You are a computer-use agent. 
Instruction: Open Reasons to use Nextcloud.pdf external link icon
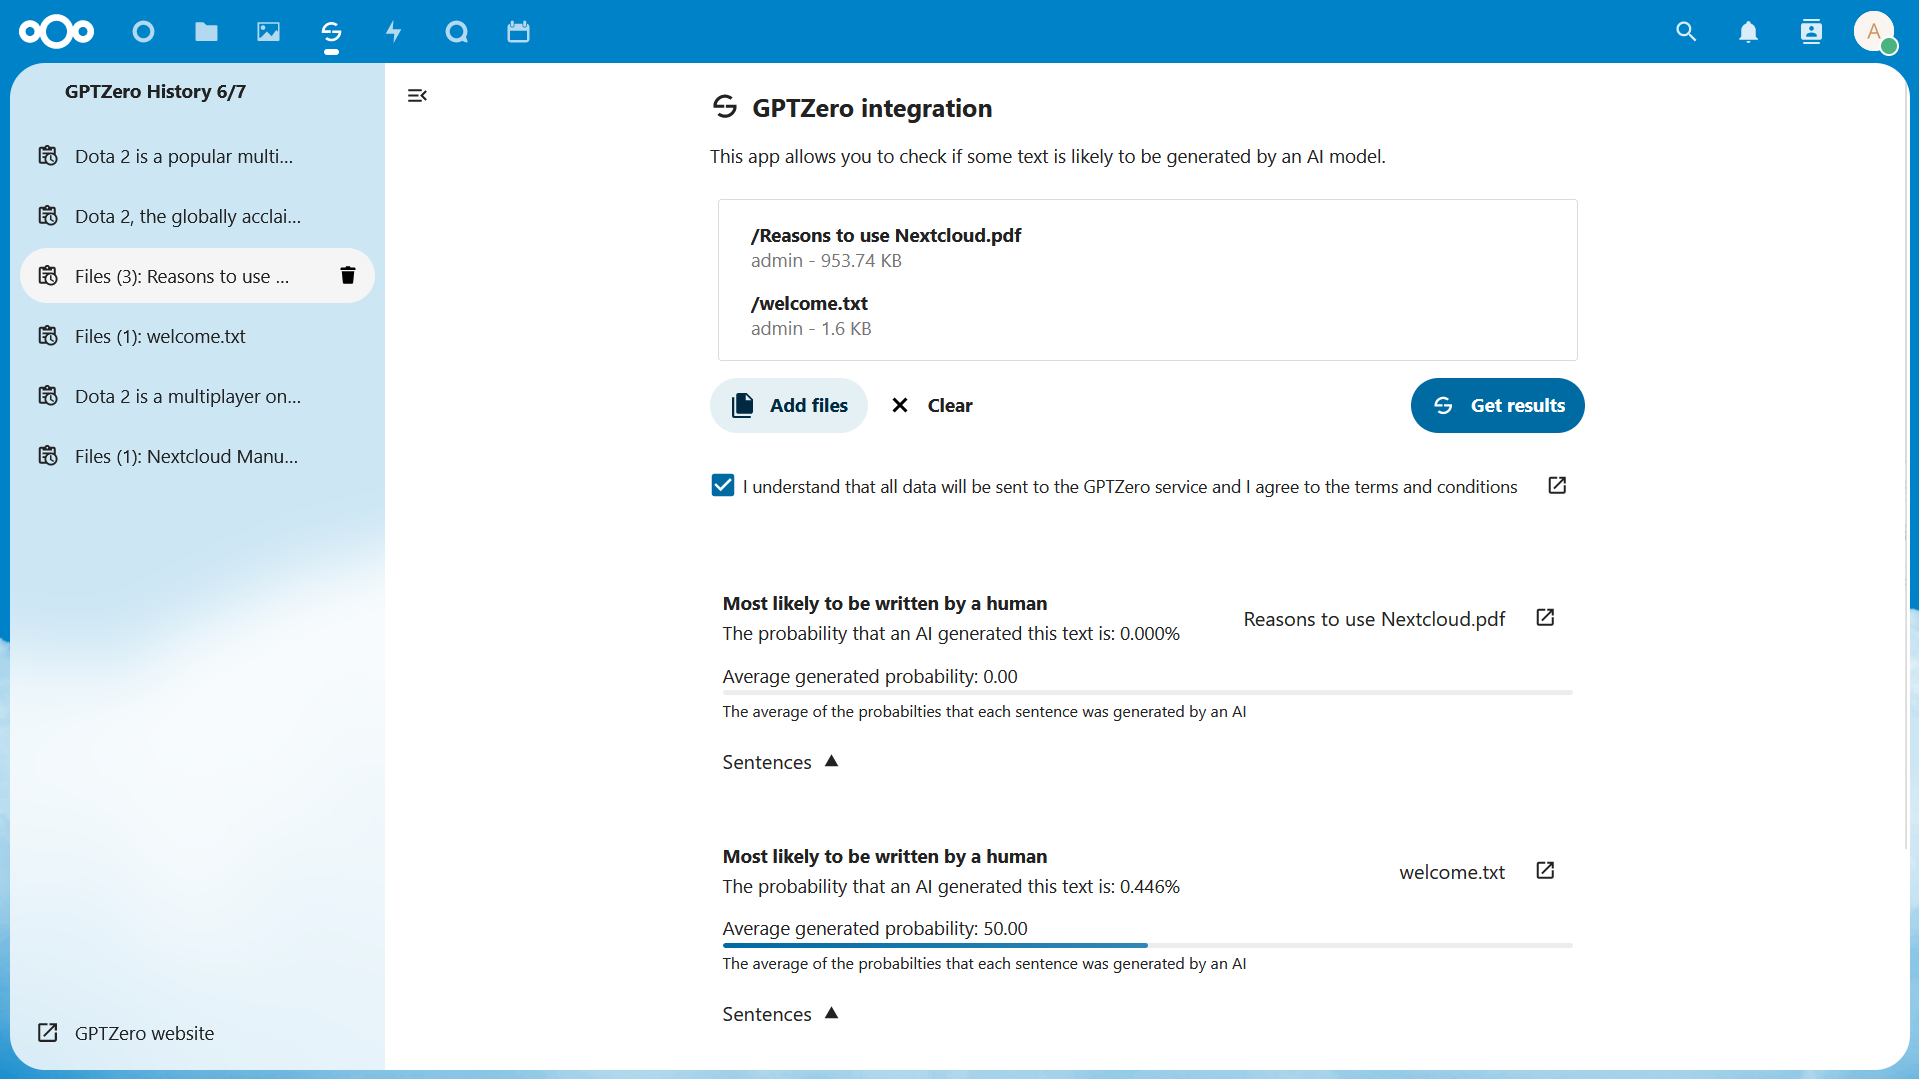tap(1545, 617)
